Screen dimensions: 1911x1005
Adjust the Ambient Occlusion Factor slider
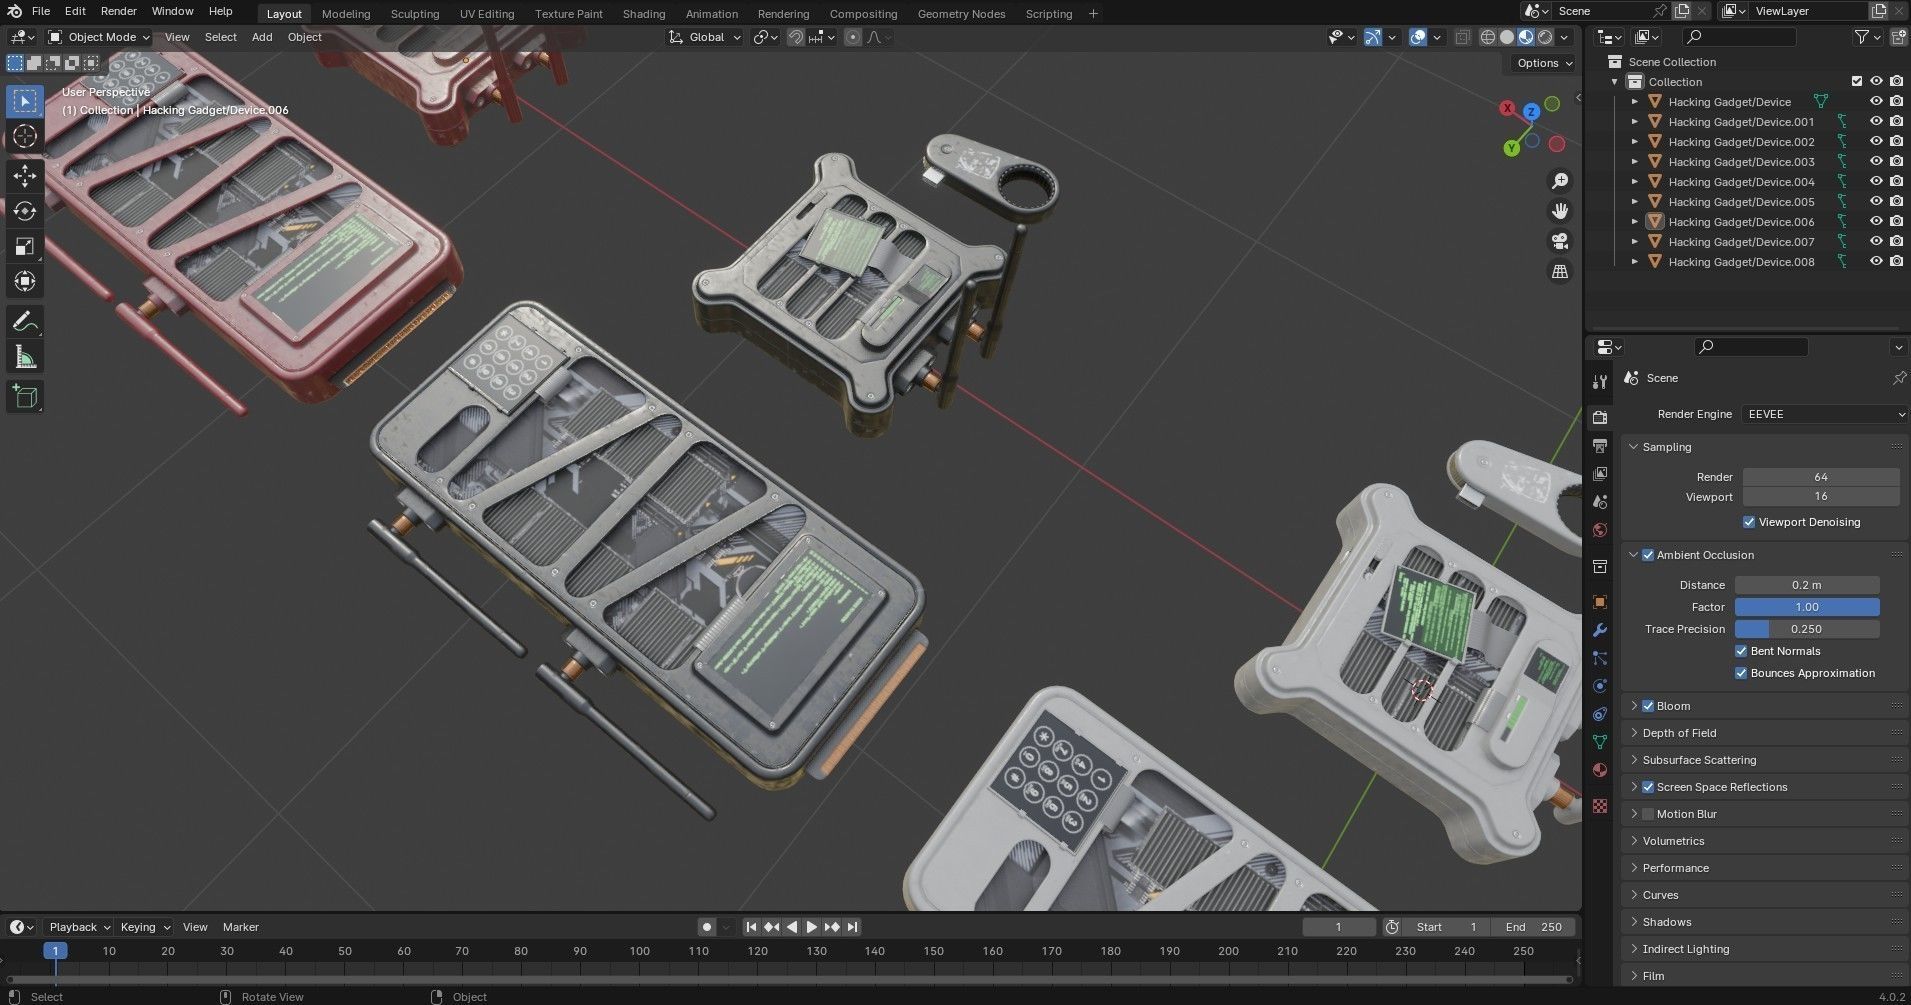click(1807, 607)
